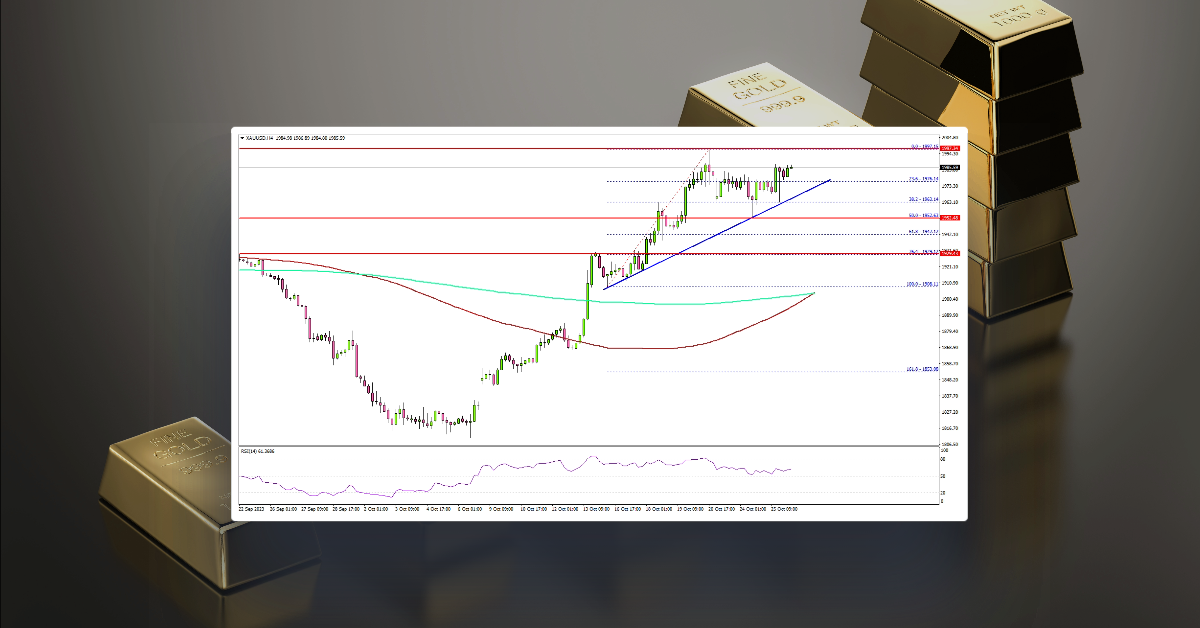This screenshot has height=628, width=1200.
Task: Select the blue ascending trendline
Action: point(720,232)
